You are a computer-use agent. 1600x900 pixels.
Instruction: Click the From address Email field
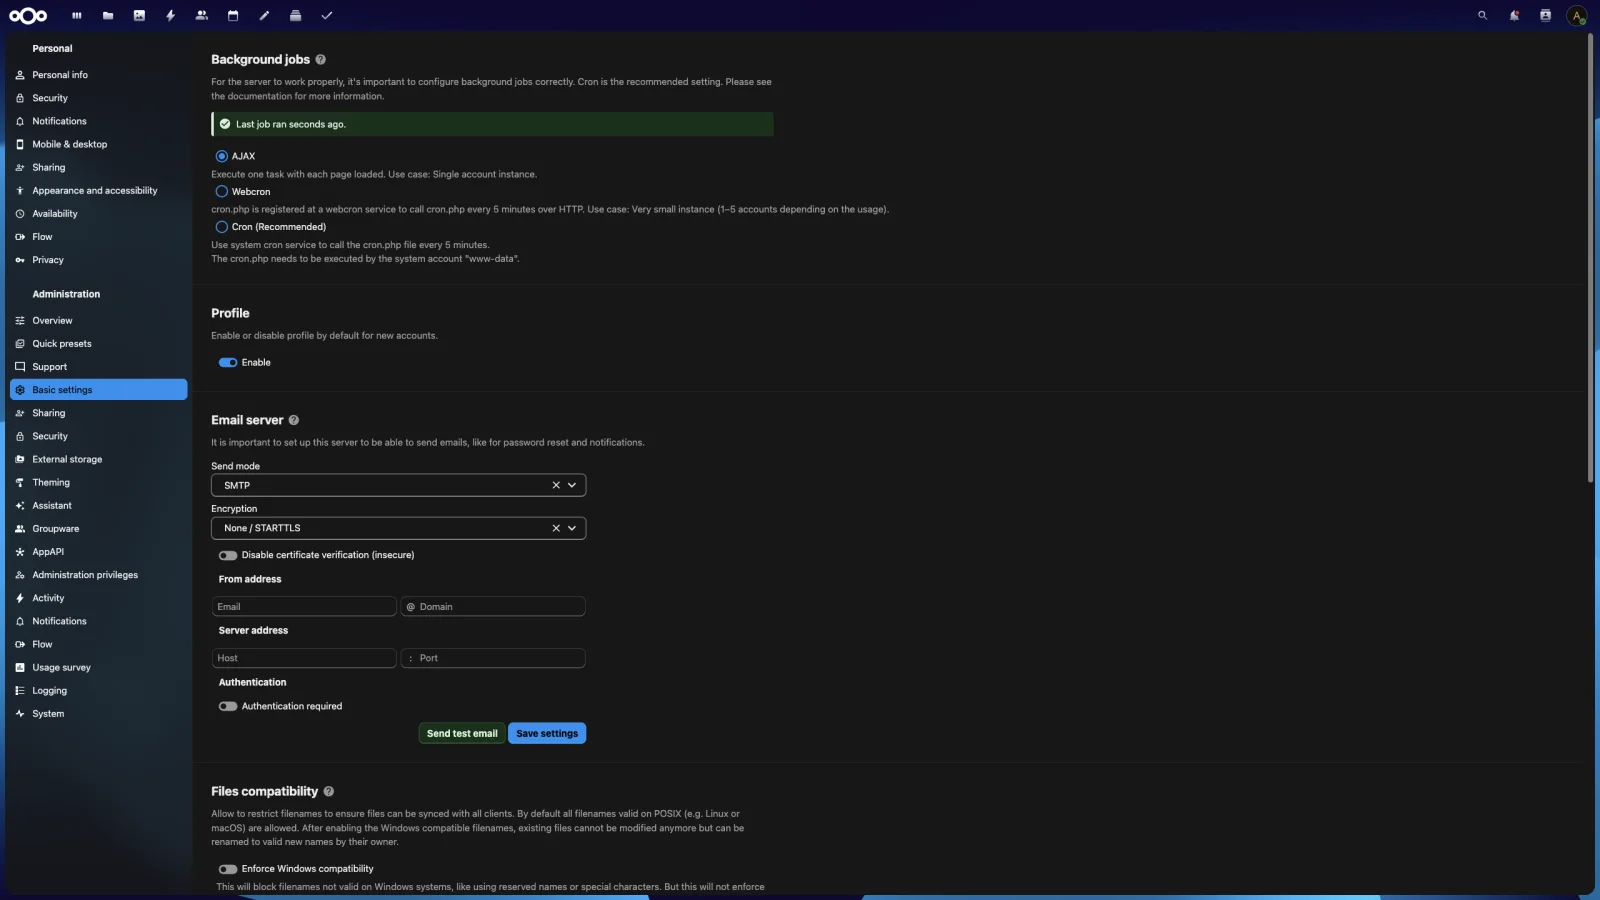[x=304, y=607]
